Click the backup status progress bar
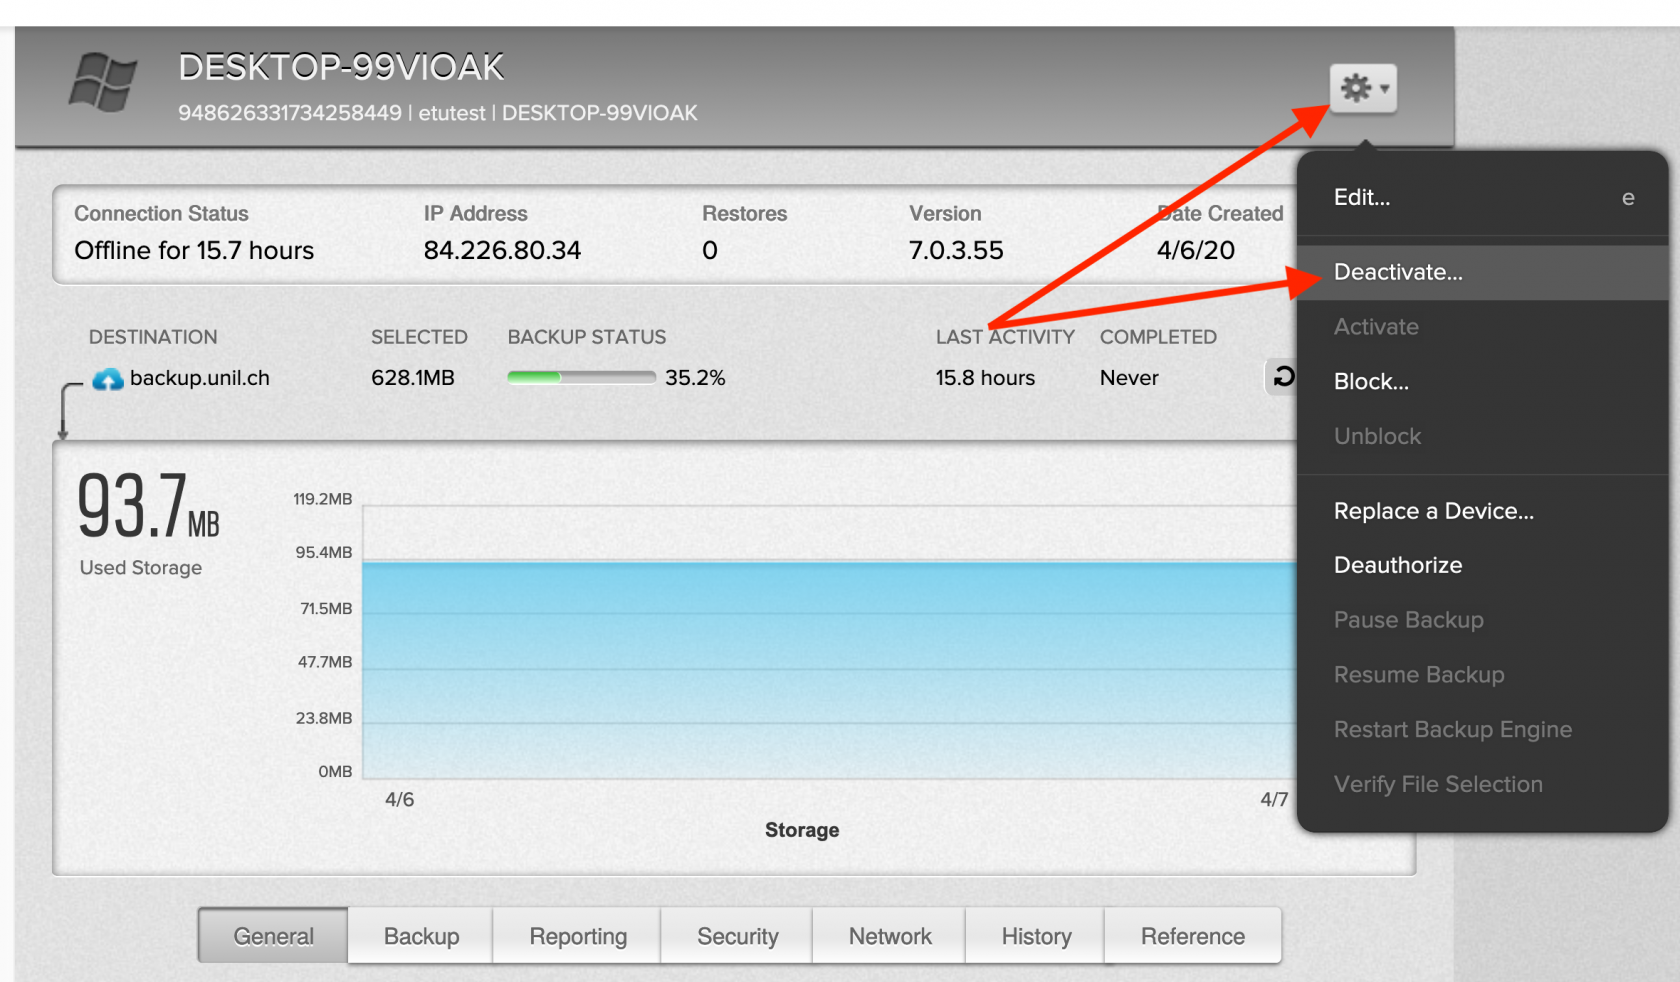 (x=581, y=378)
